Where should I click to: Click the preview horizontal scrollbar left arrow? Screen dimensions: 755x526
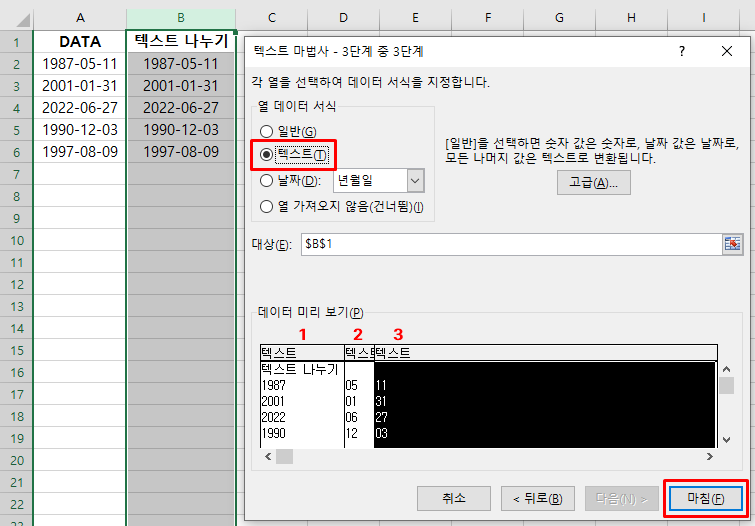coord(268,456)
